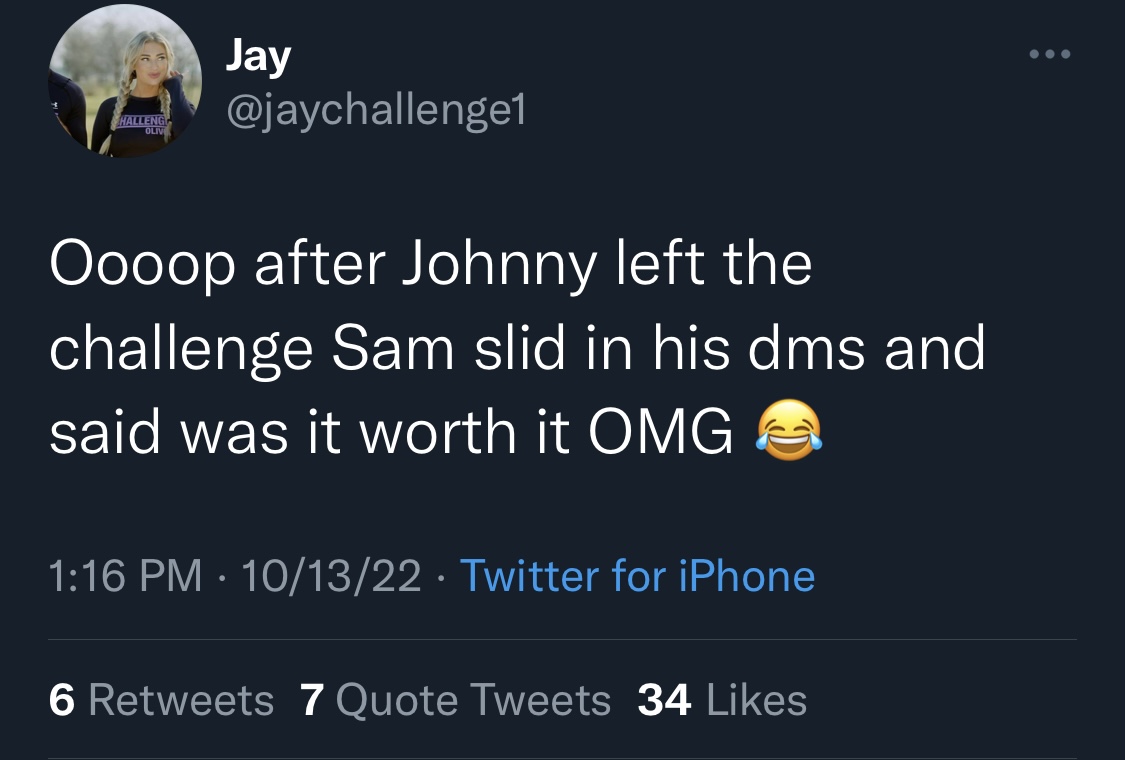The width and height of the screenshot is (1125, 760).
Task: Click the word Sam in the tweet
Action: (392, 349)
